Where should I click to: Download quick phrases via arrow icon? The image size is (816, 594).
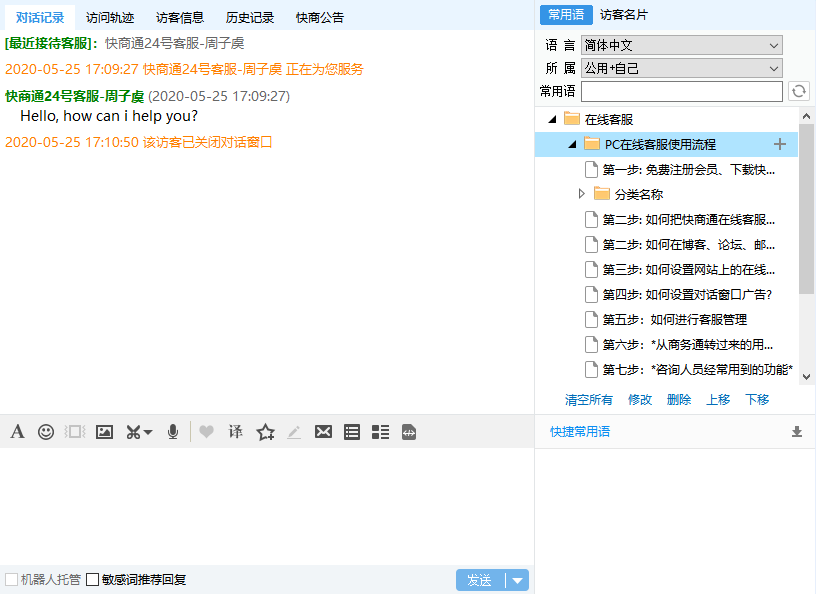pos(797,432)
